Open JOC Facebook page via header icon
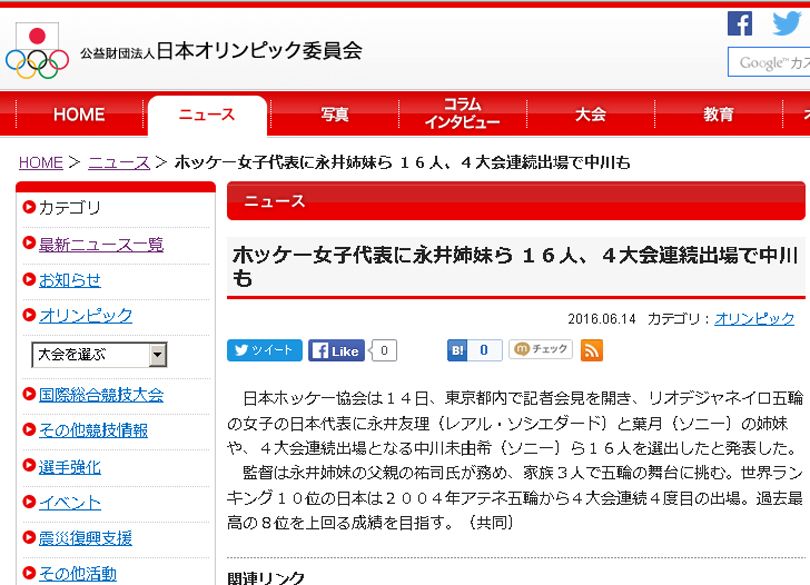Image resolution: width=810 pixels, height=585 pixels. pos(739,22)
